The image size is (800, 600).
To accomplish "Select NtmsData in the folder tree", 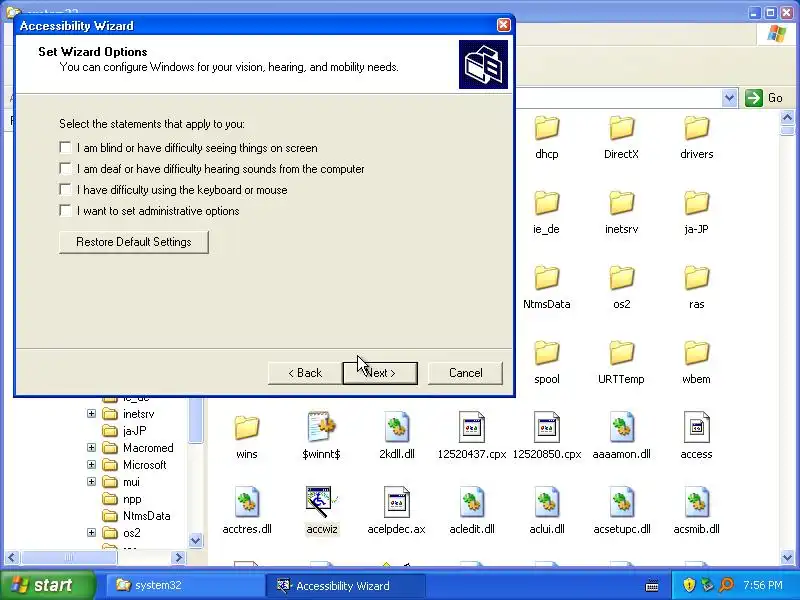I will click(146, 516).
